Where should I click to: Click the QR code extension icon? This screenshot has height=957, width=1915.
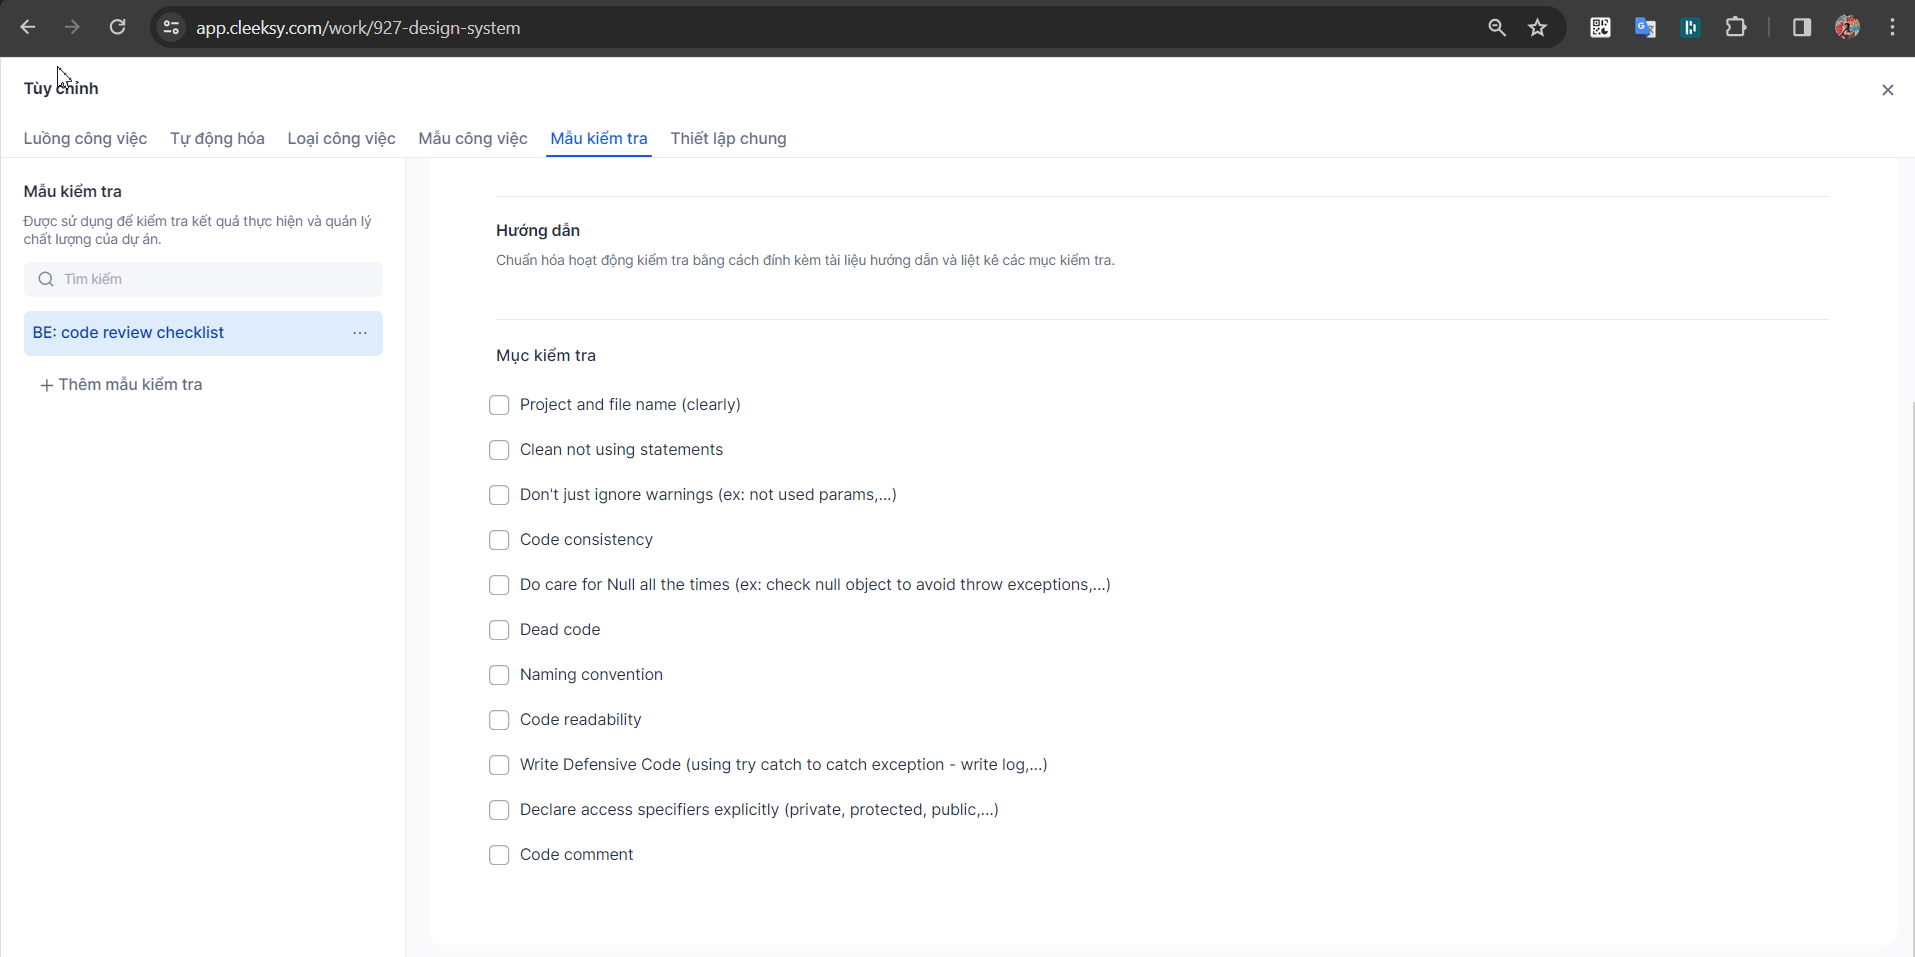(1600, 27)
